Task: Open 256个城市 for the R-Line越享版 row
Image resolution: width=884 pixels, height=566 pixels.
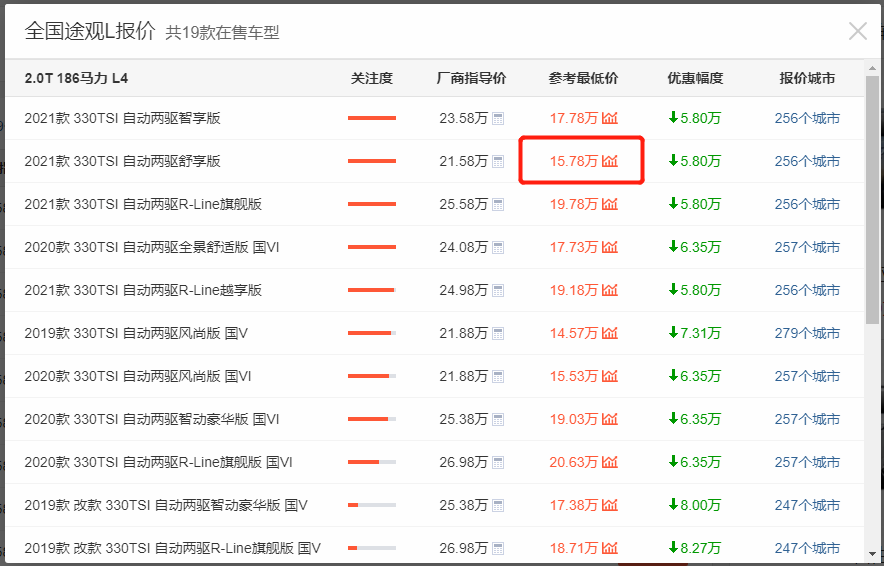Action: pyautogui.click(x=807, y=290)
